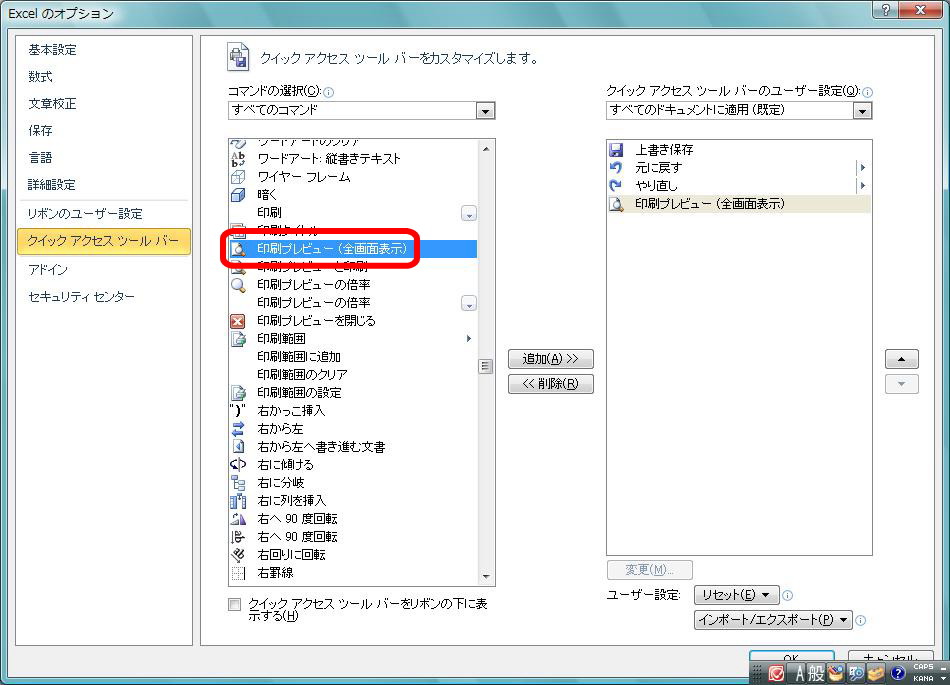Screen dimensions: 950x685
Task: Click the 印刷範囲の設定 command icon
Action: pos(238,392)
